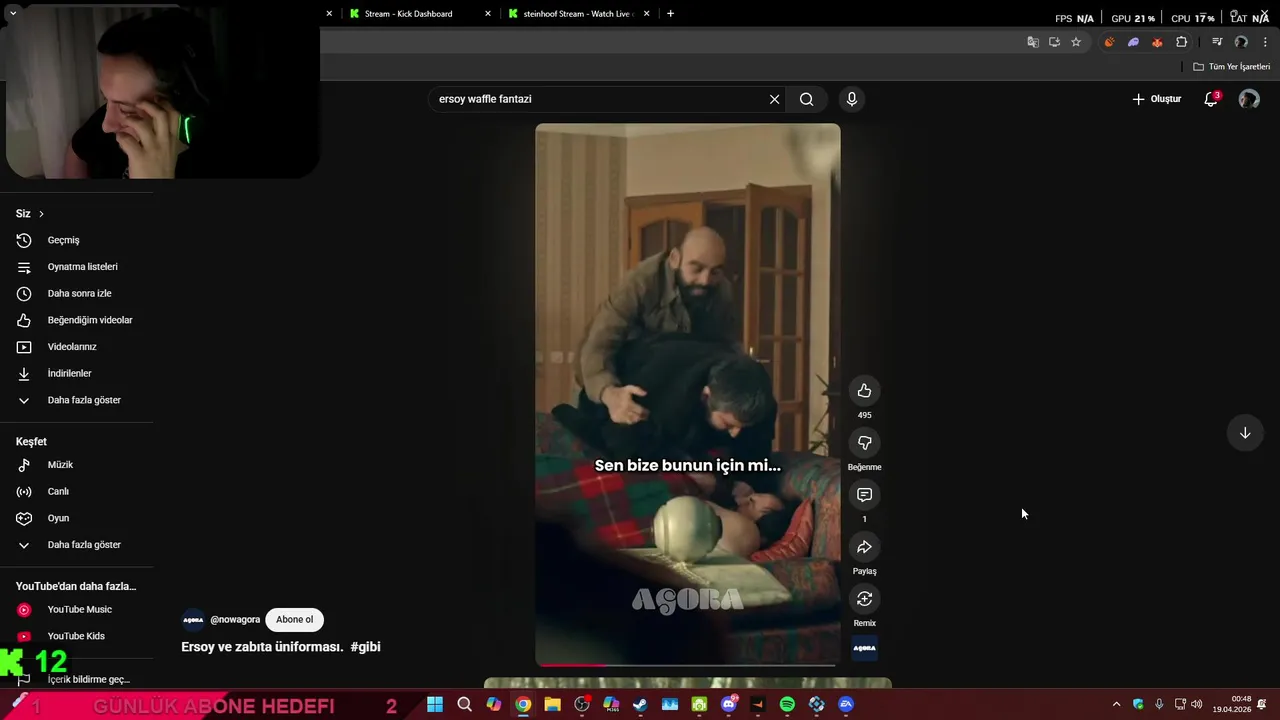Viewport: 1280px width, 720px height.
Task: Open the Remix option icon
Action: [x=864, y=599]
